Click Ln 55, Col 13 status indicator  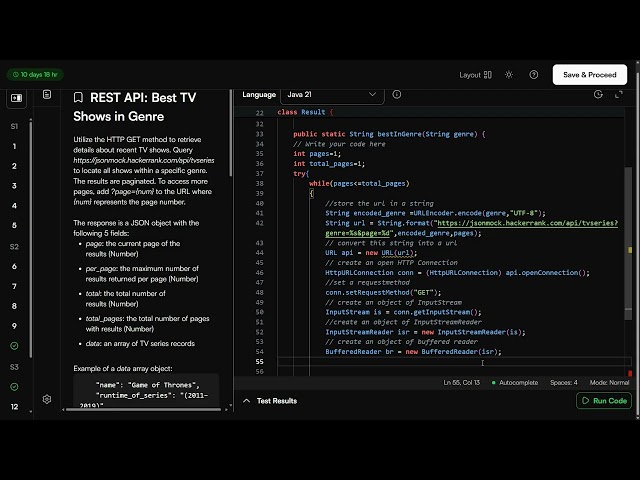(x=462, y=383)
